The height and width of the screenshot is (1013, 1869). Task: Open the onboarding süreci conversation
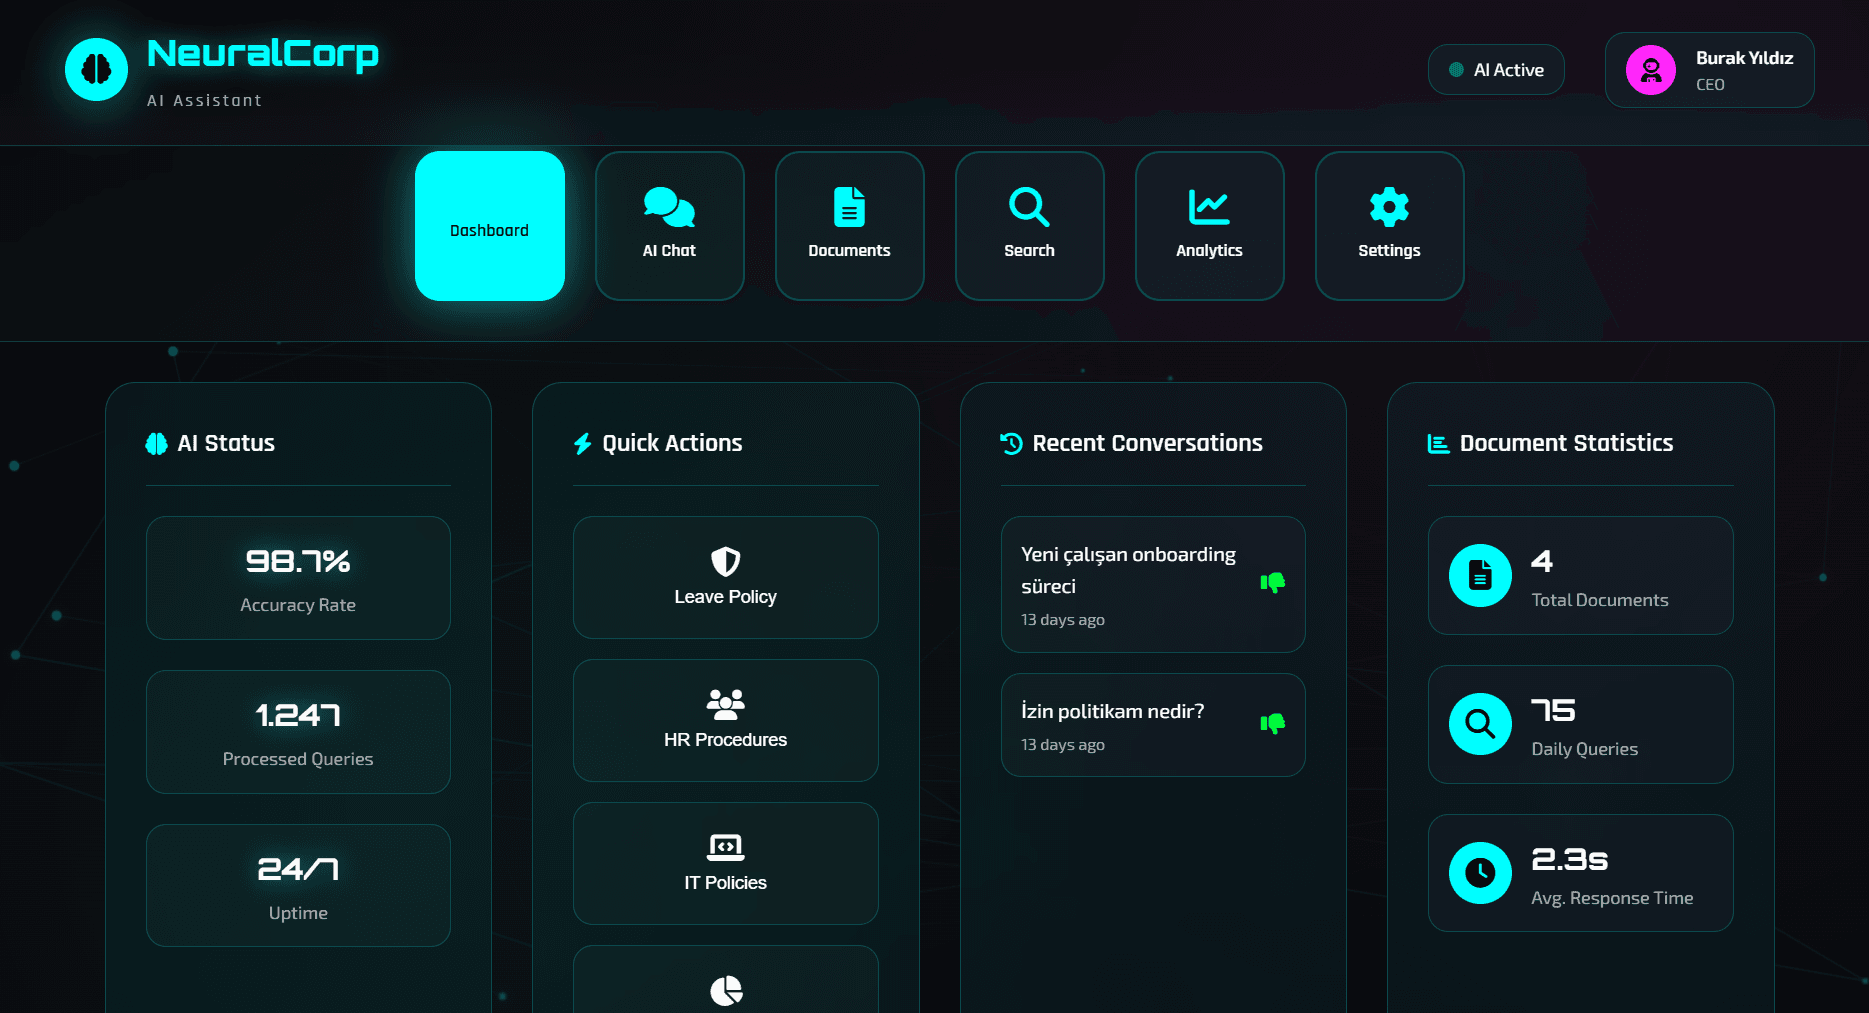click(1128, 583)
